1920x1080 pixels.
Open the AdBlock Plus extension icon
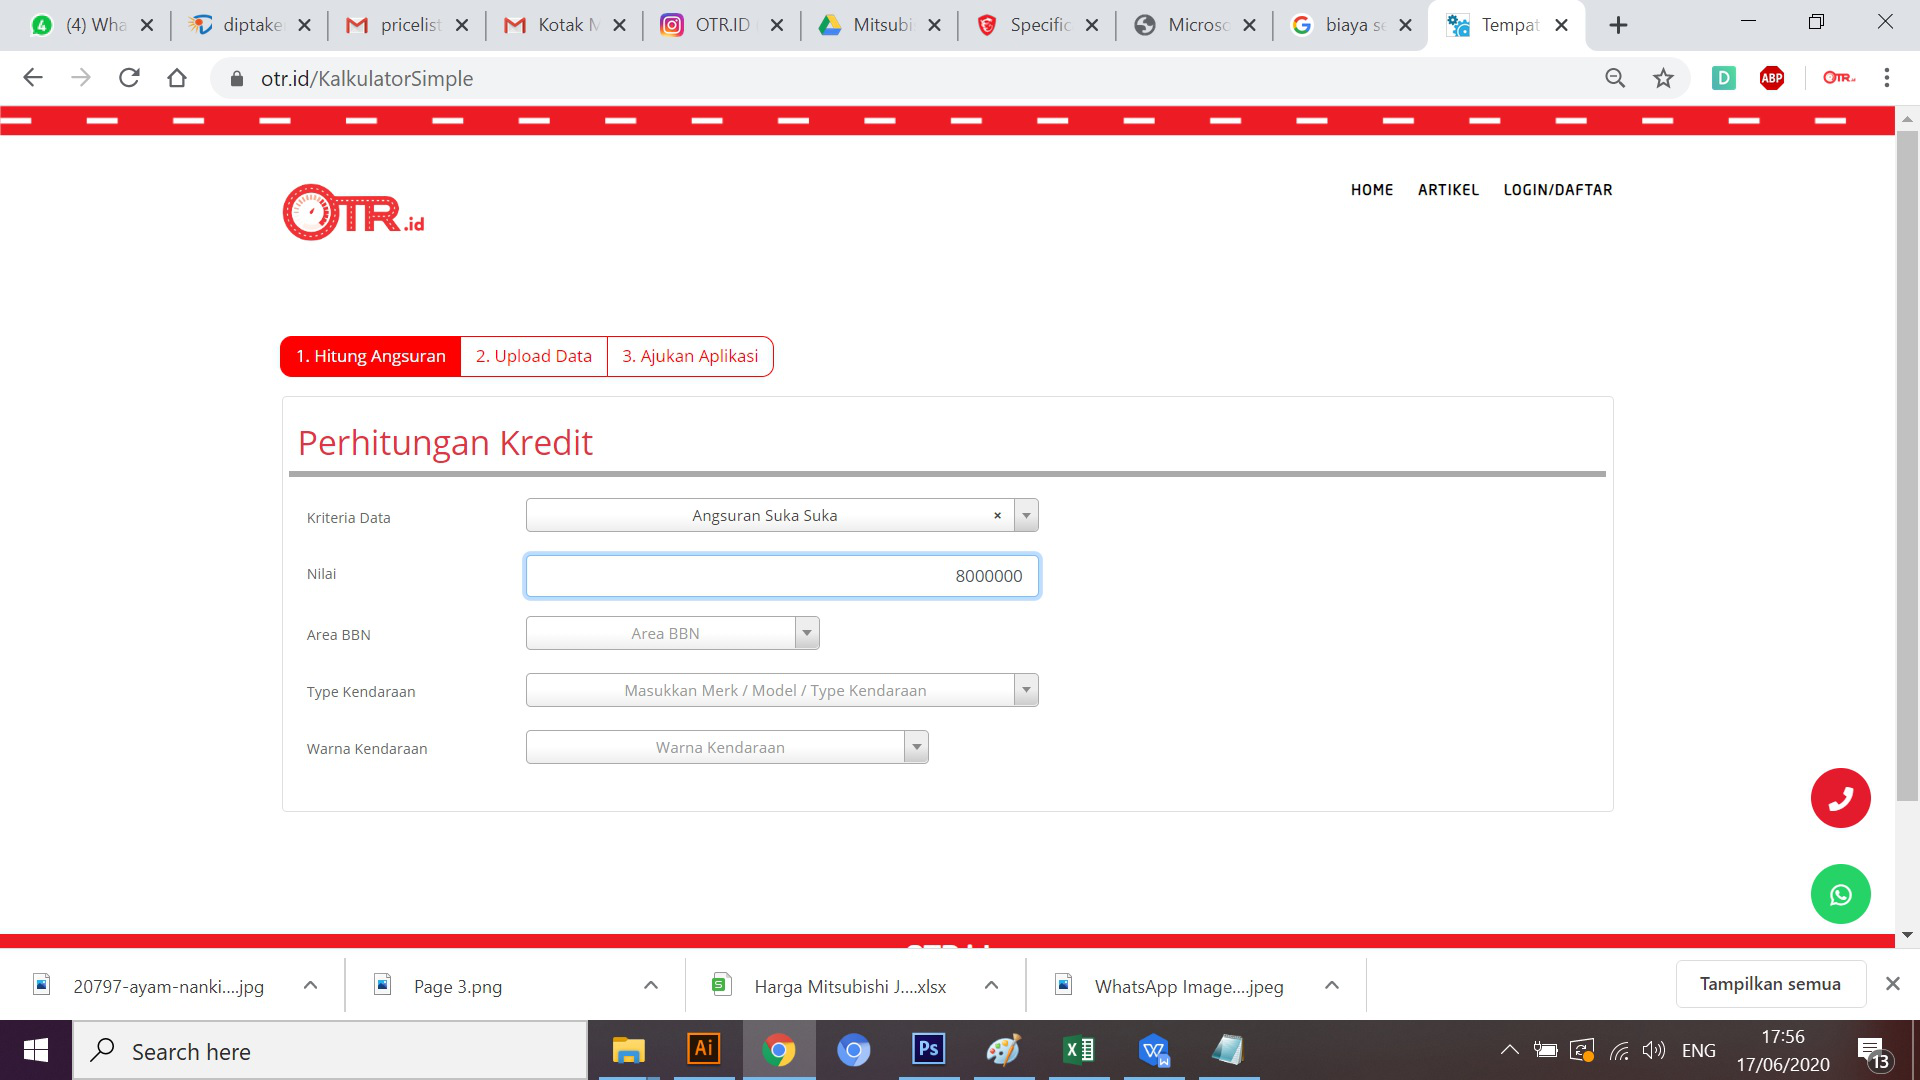[1772, 78]
